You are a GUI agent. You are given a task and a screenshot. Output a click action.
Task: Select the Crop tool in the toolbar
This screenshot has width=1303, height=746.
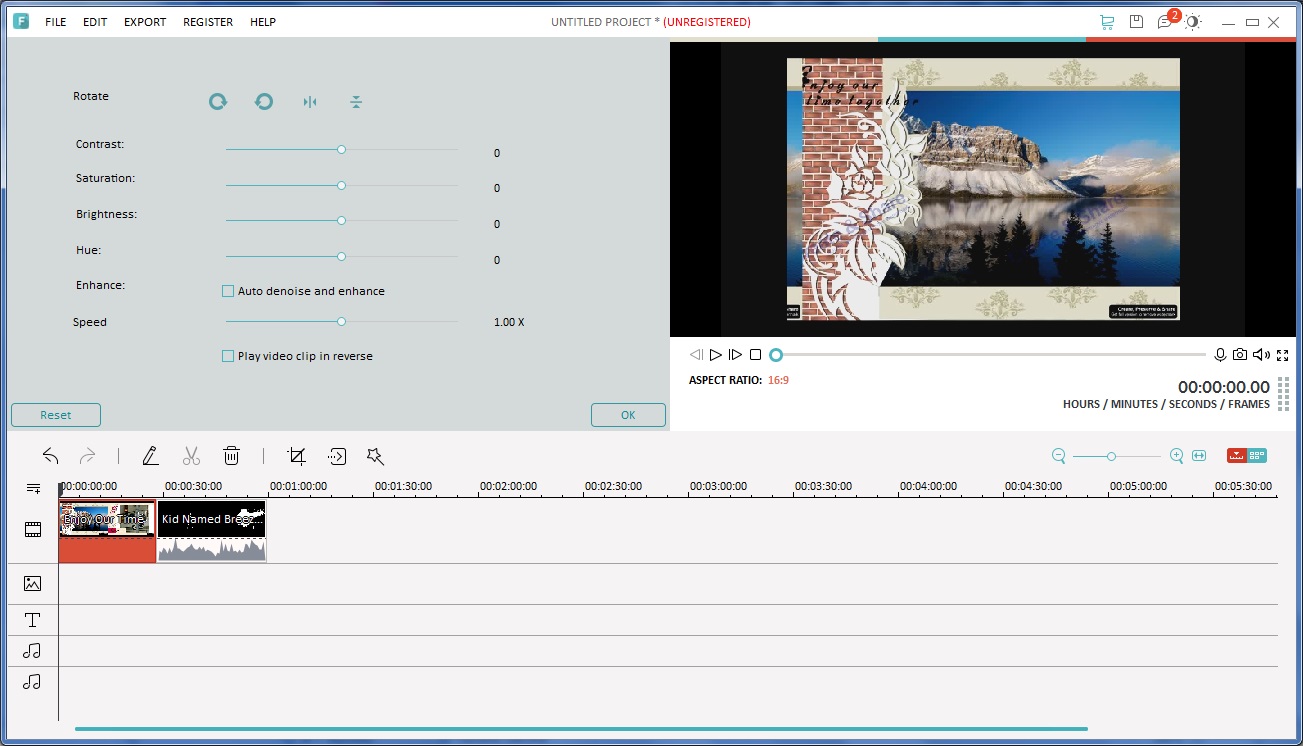tap(296, 455)
